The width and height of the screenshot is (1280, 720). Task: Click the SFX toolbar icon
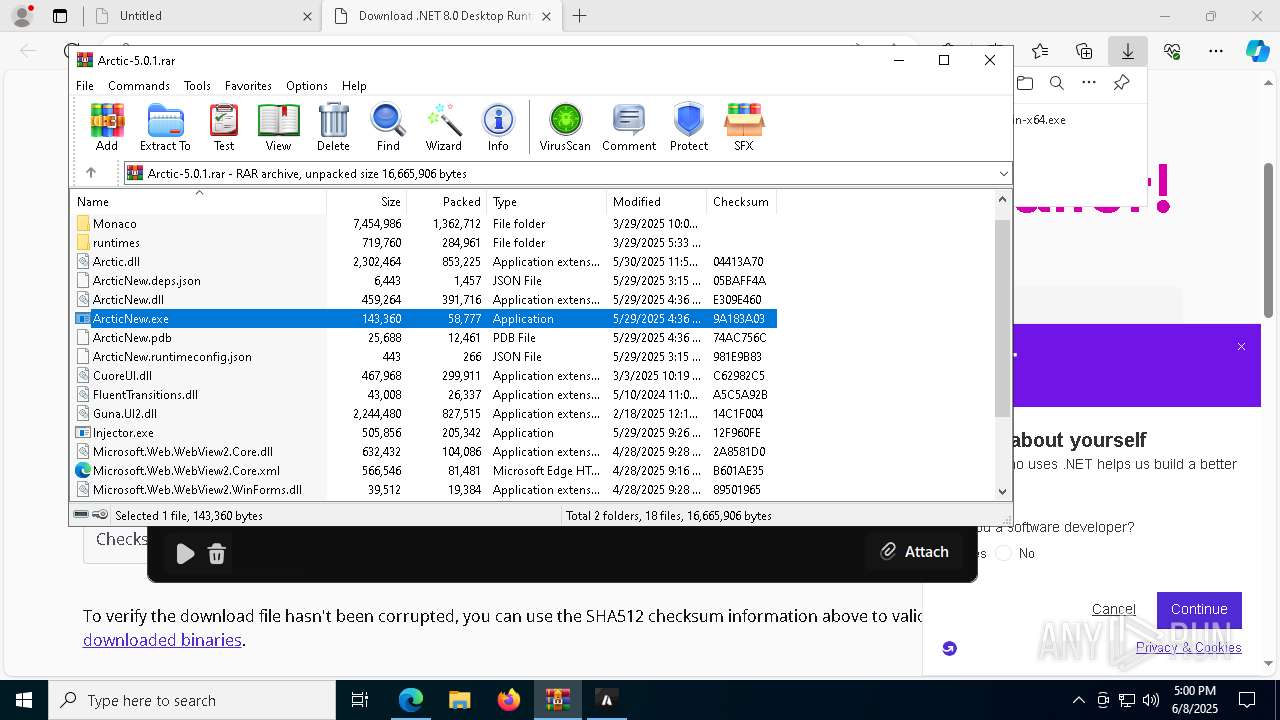(x=743, y=127)
